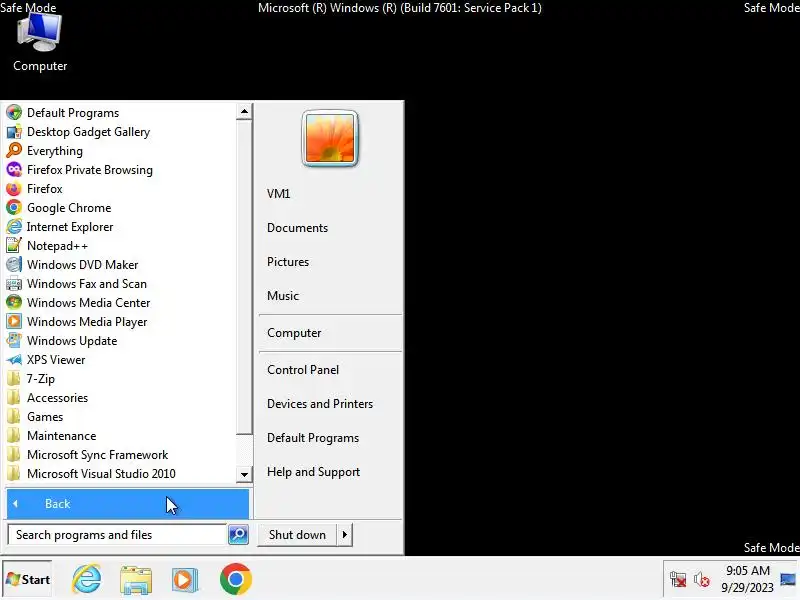This screenshot has width=800, height=600.
Task: Open the Windows Media Center icon
Action: [14, 303]
